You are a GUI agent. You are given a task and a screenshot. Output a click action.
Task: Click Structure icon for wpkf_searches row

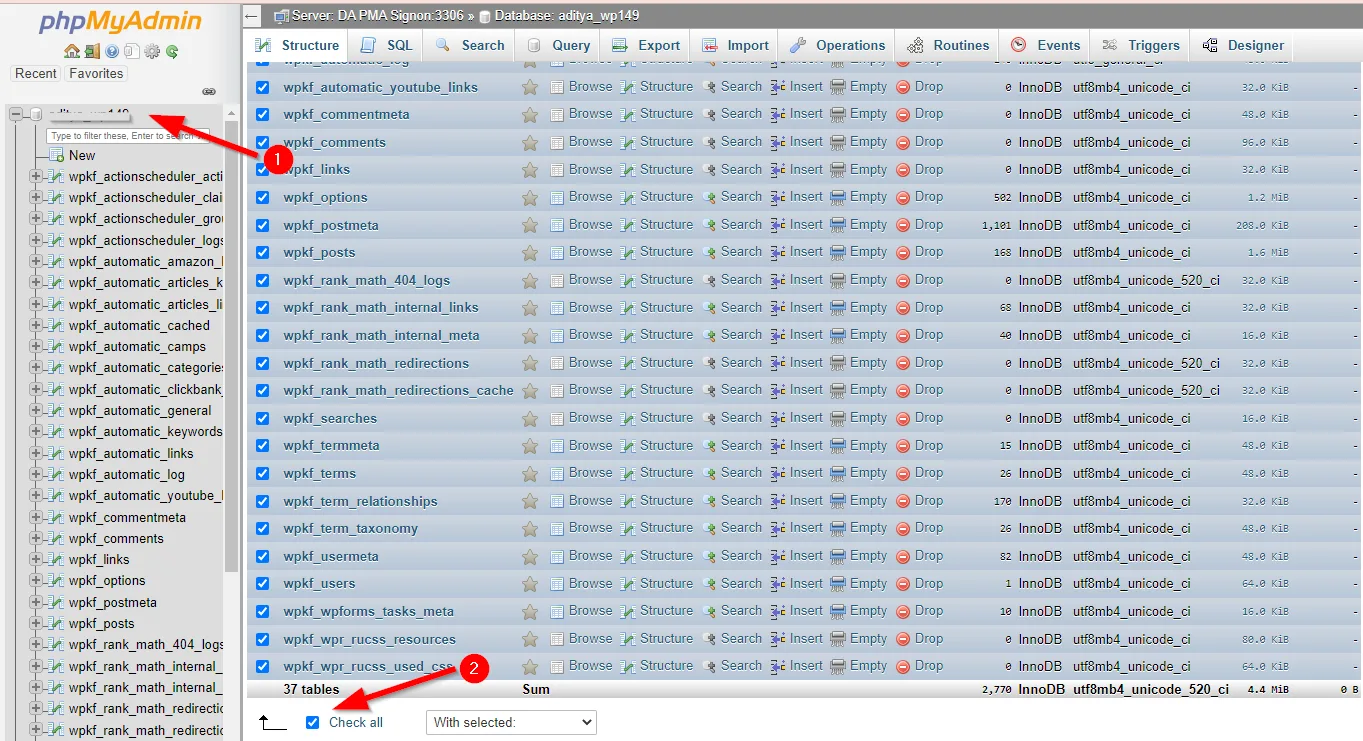(x=628, y=418)
